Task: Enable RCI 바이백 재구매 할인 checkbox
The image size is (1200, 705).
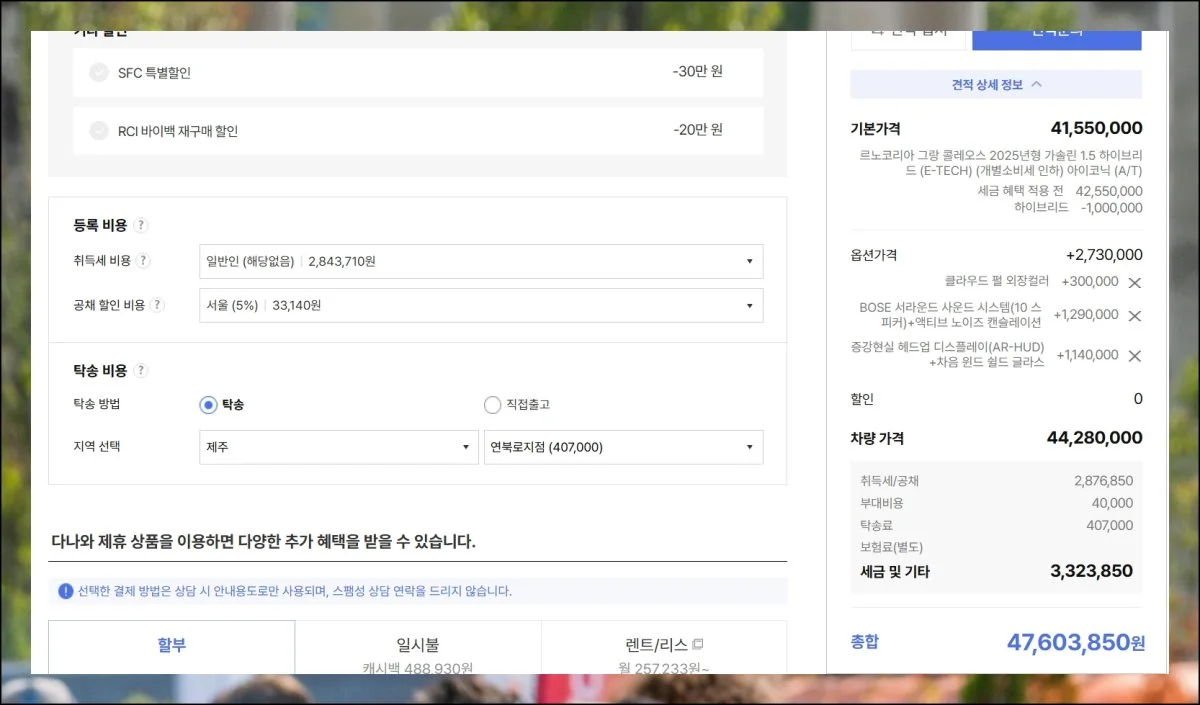Action: pos(99,131)
